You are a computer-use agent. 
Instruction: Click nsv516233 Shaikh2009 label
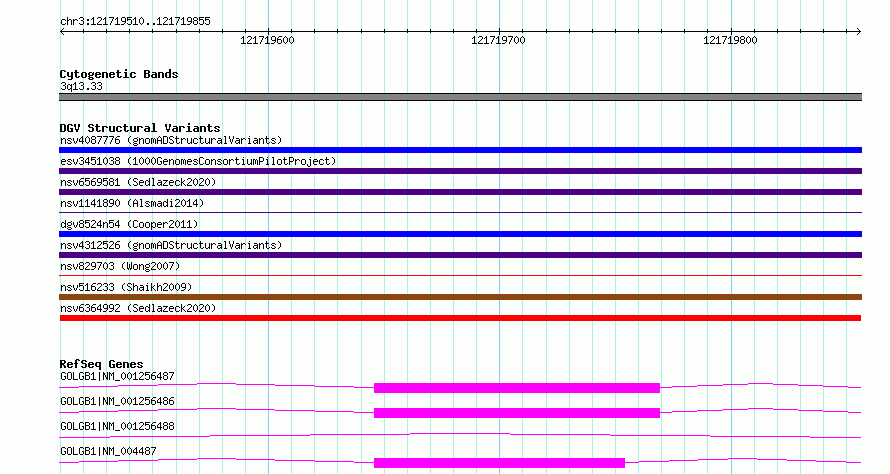click(126, 287)
